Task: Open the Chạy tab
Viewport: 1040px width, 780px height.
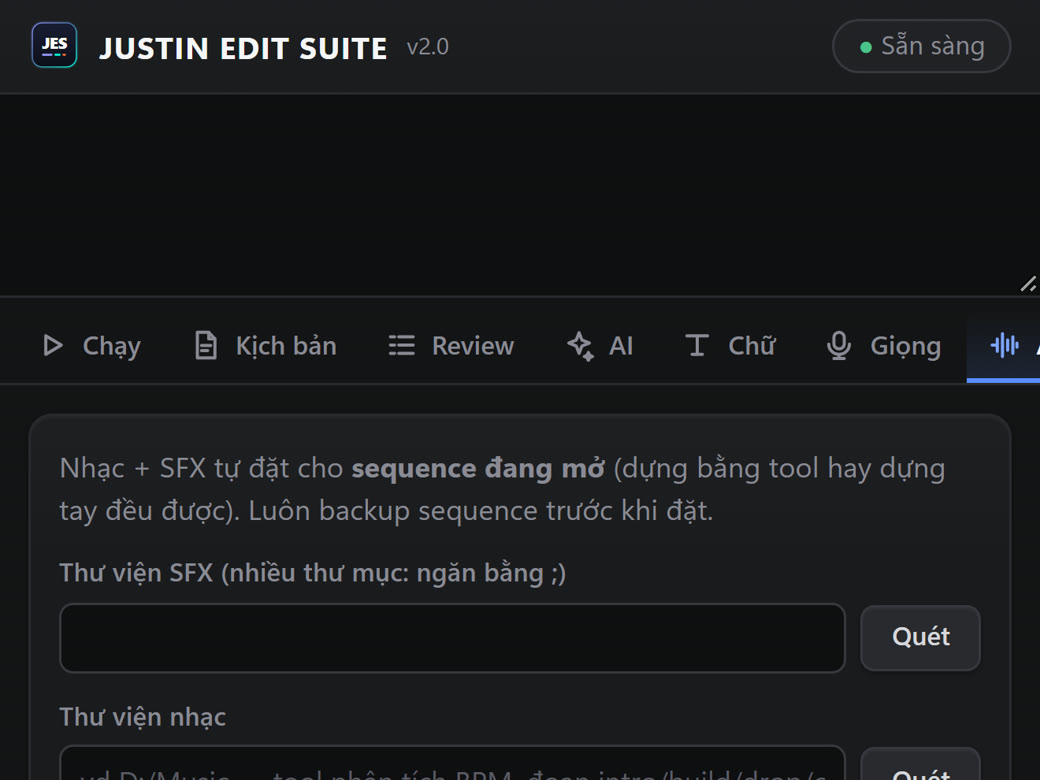Action: click(92, 346)
